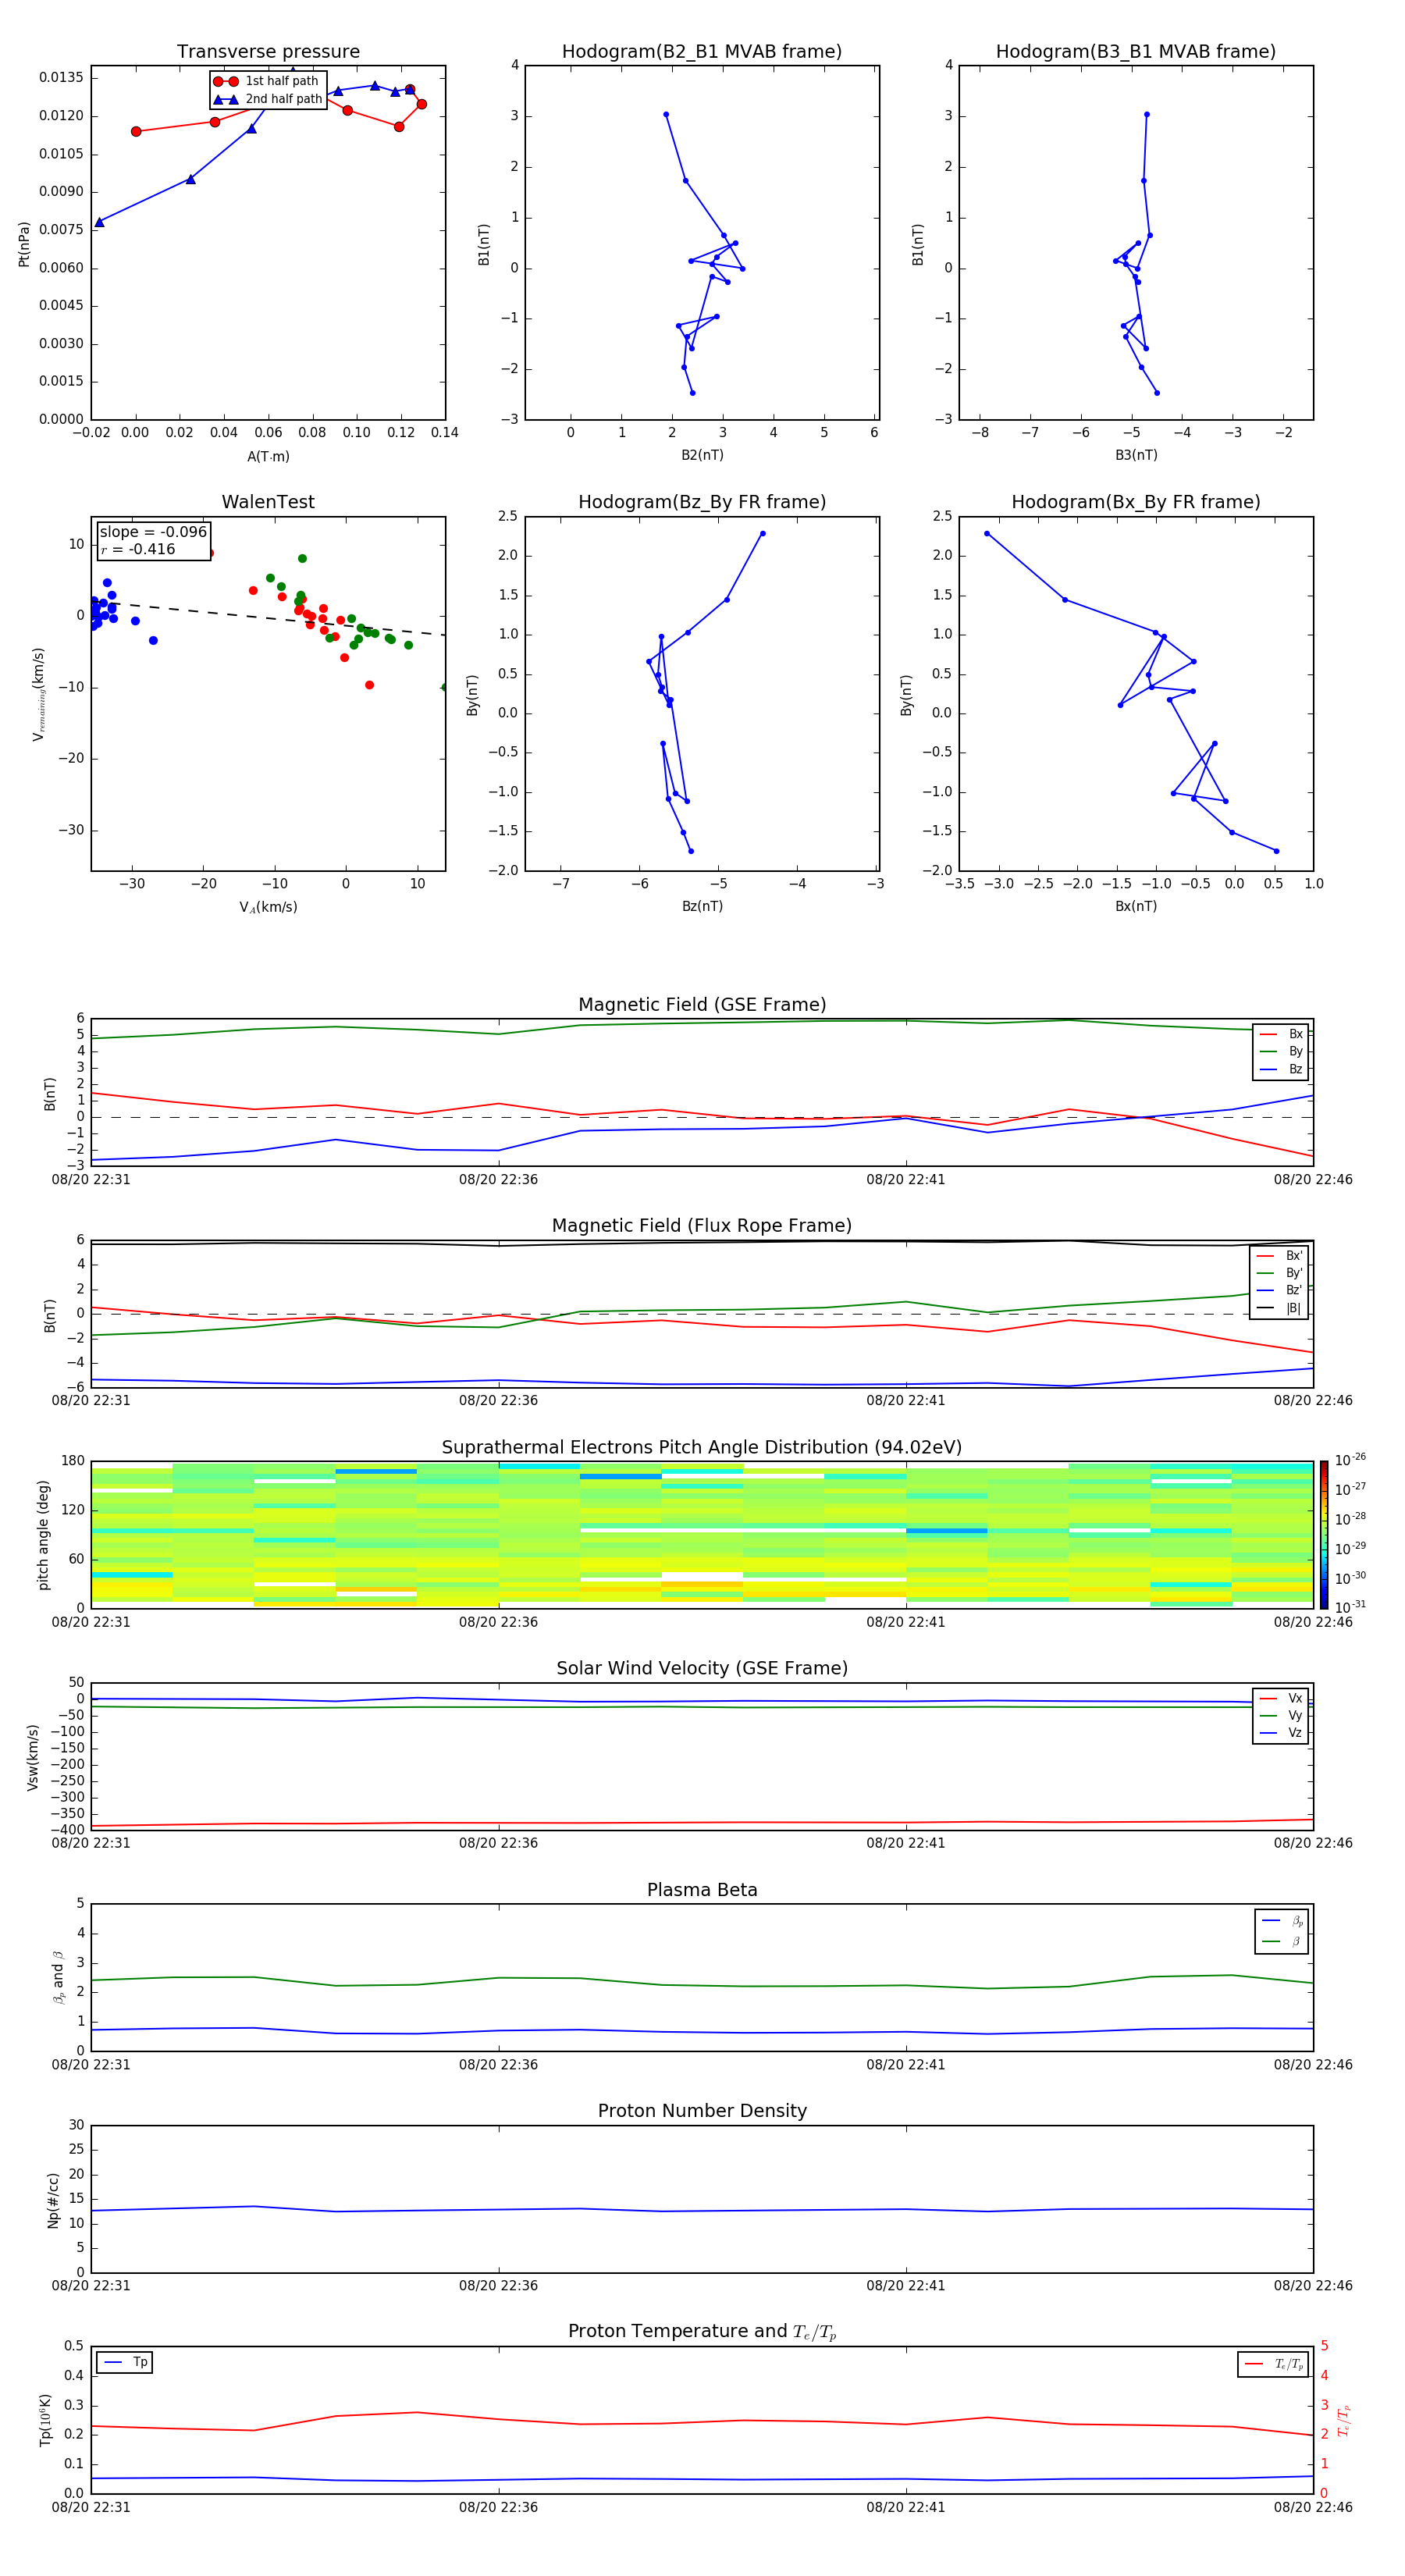
Task: Select the 'r = -0.416' annotation
Action: point(138,549)
